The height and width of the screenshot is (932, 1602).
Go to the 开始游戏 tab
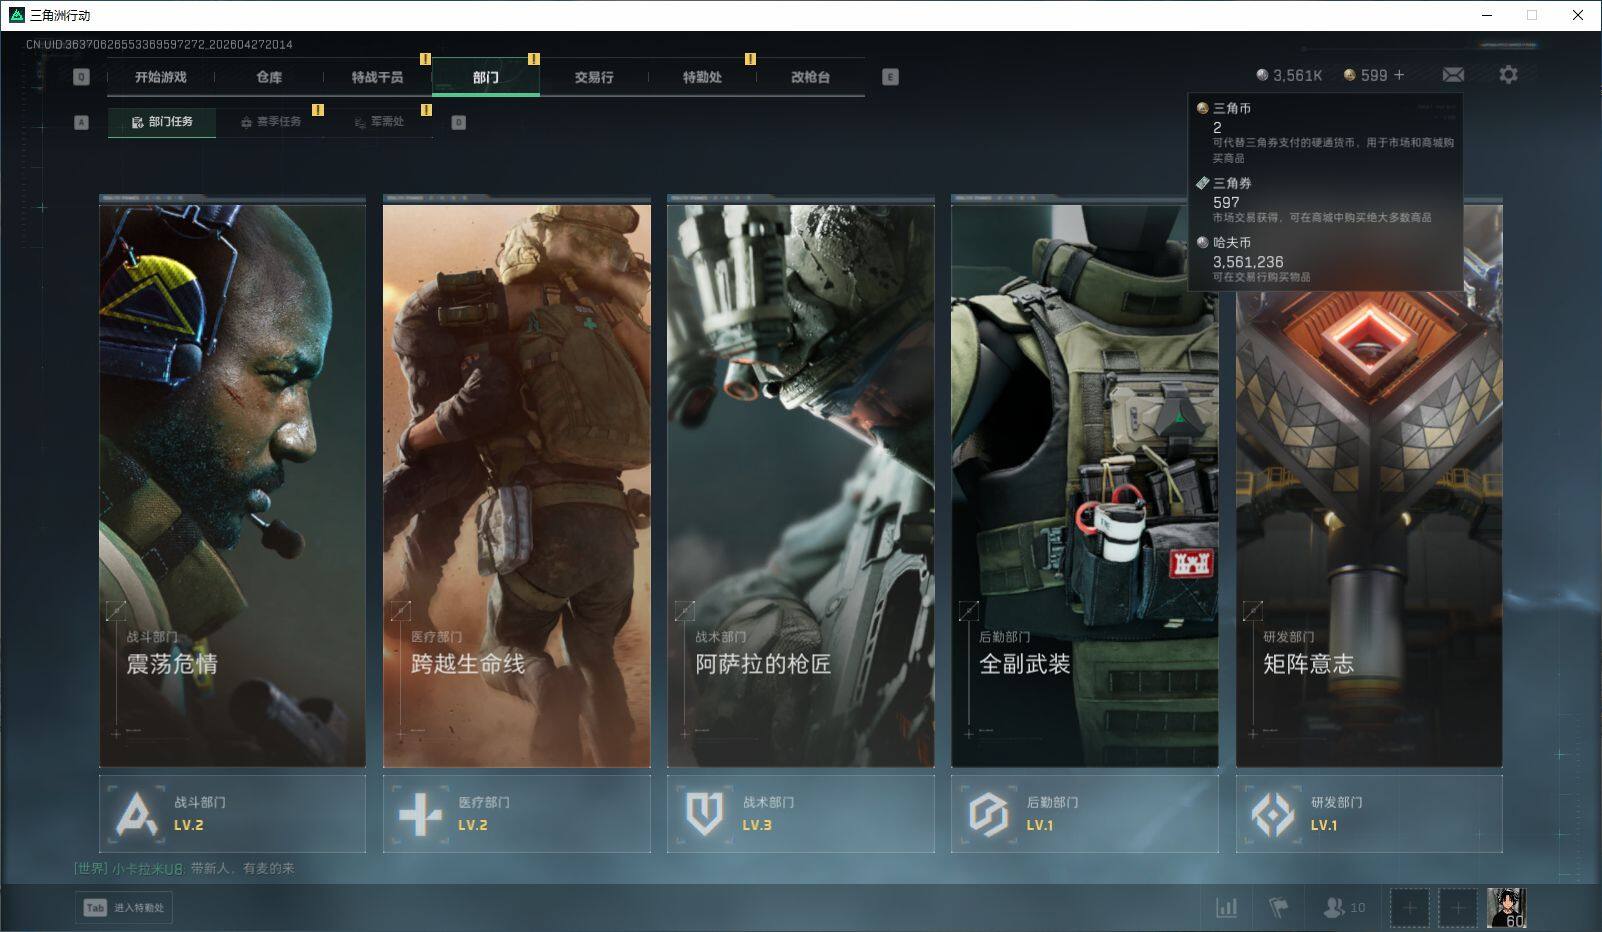[x=161, y=77]
